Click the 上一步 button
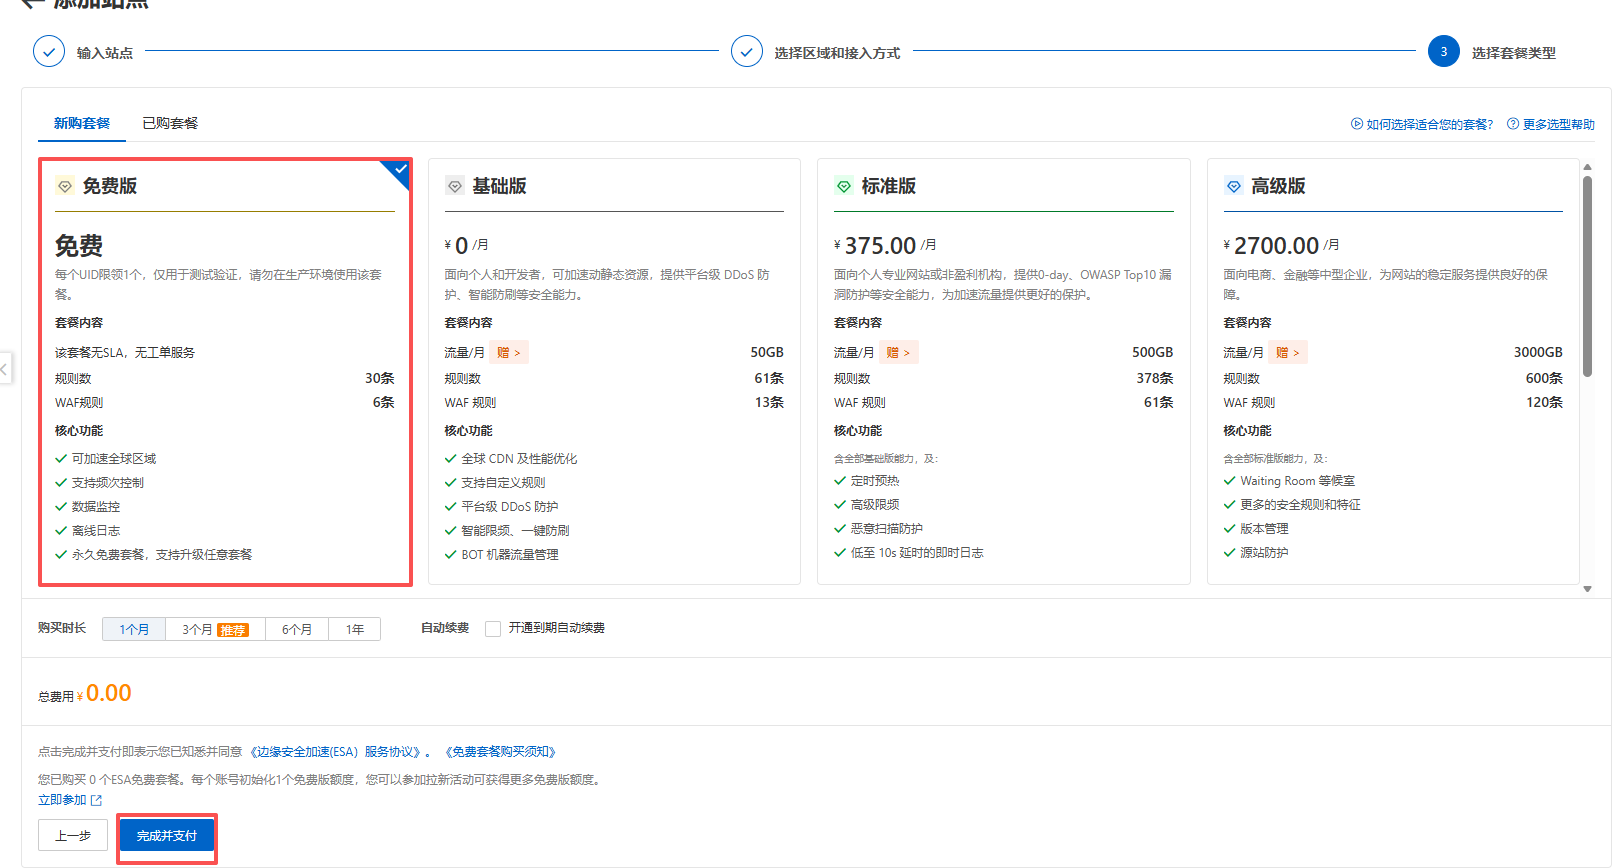 73,835
